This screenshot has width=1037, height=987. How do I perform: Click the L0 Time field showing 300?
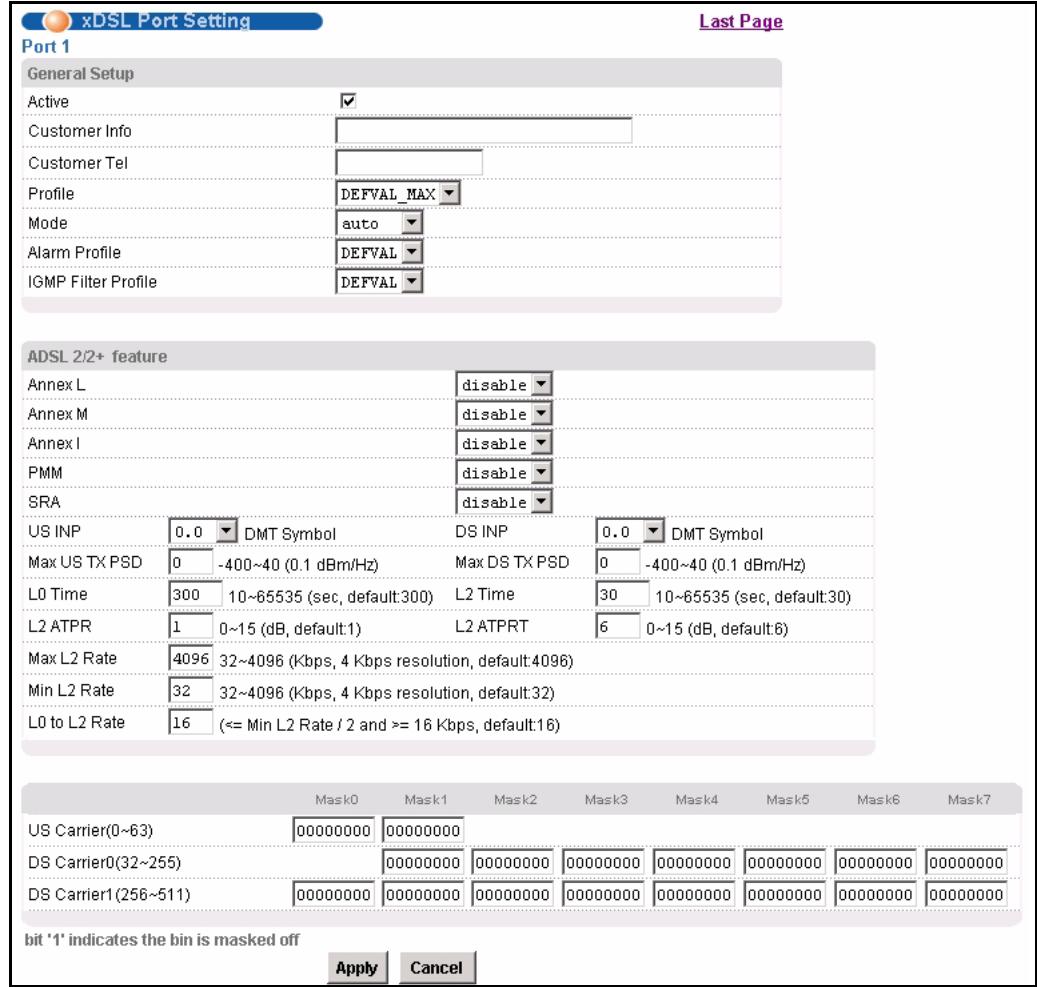pos(195,594)
